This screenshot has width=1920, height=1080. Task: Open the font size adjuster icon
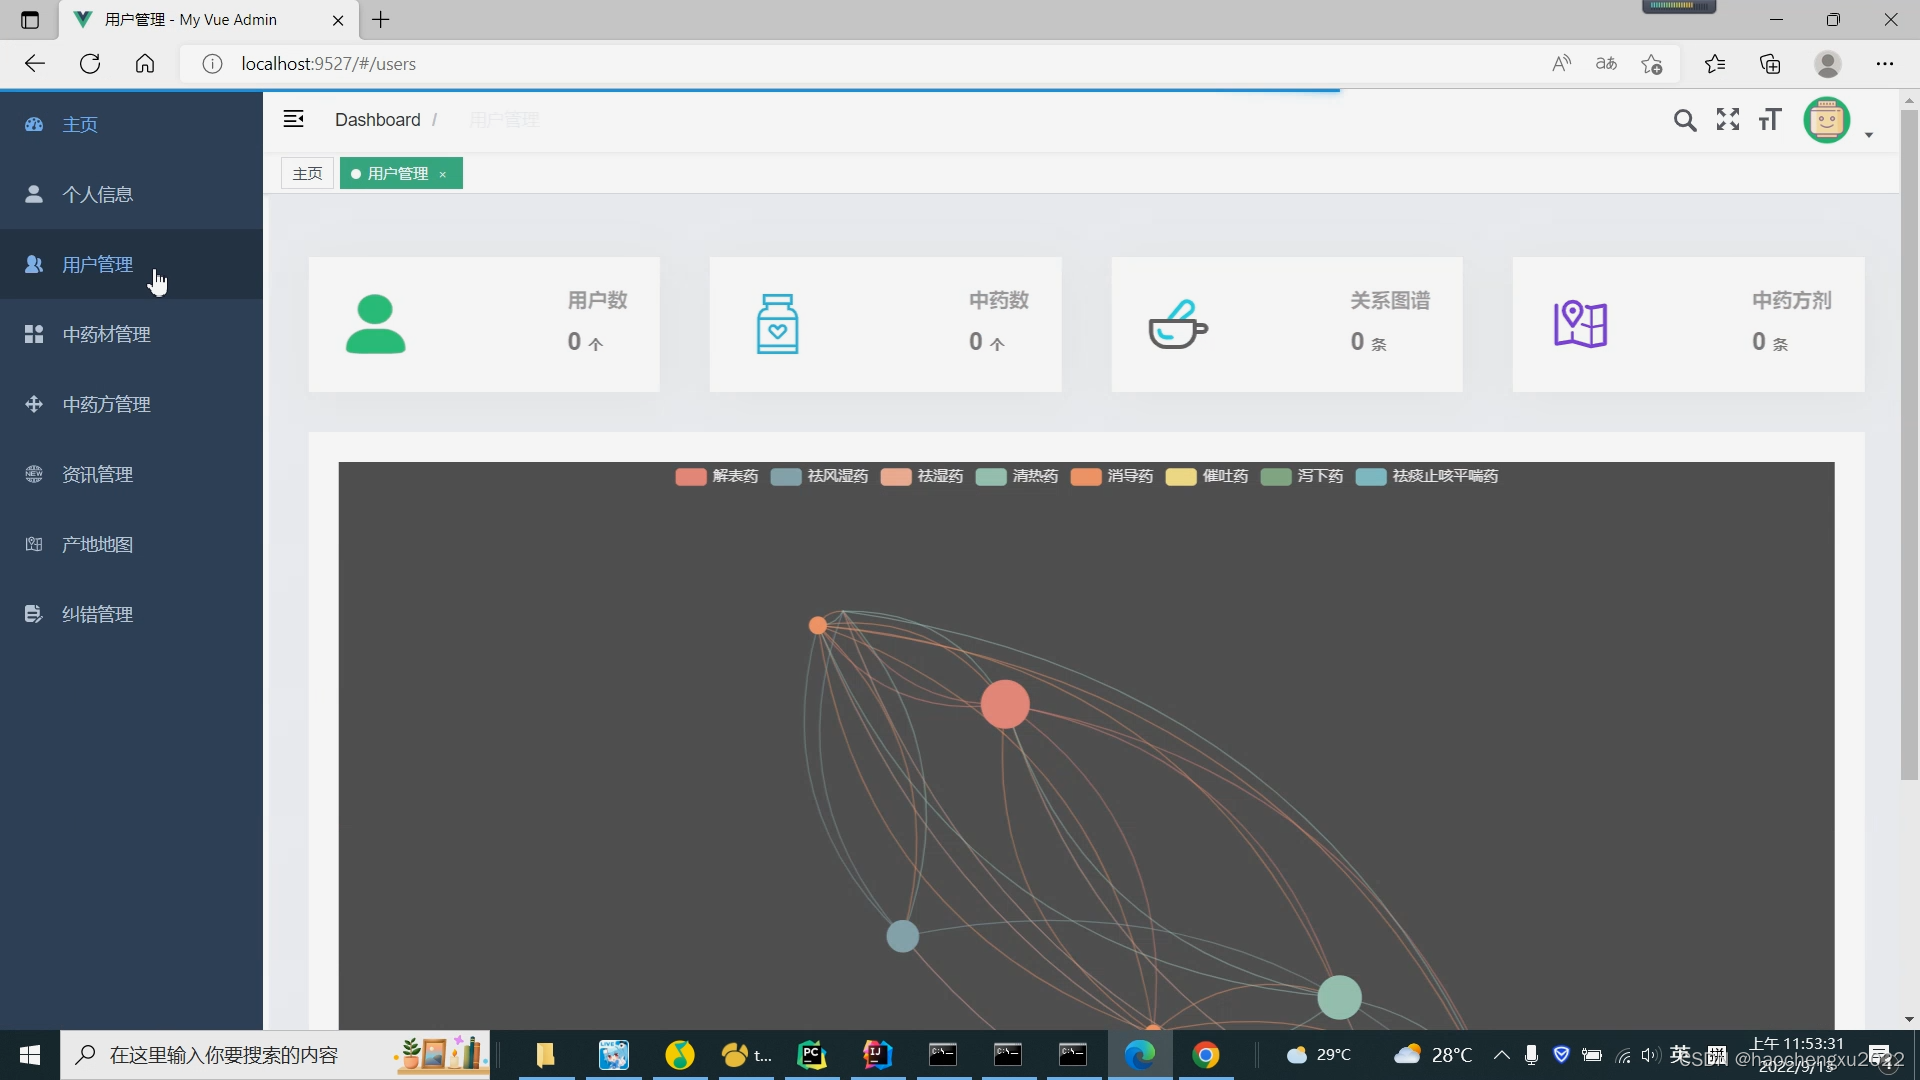click(1769, 119)
